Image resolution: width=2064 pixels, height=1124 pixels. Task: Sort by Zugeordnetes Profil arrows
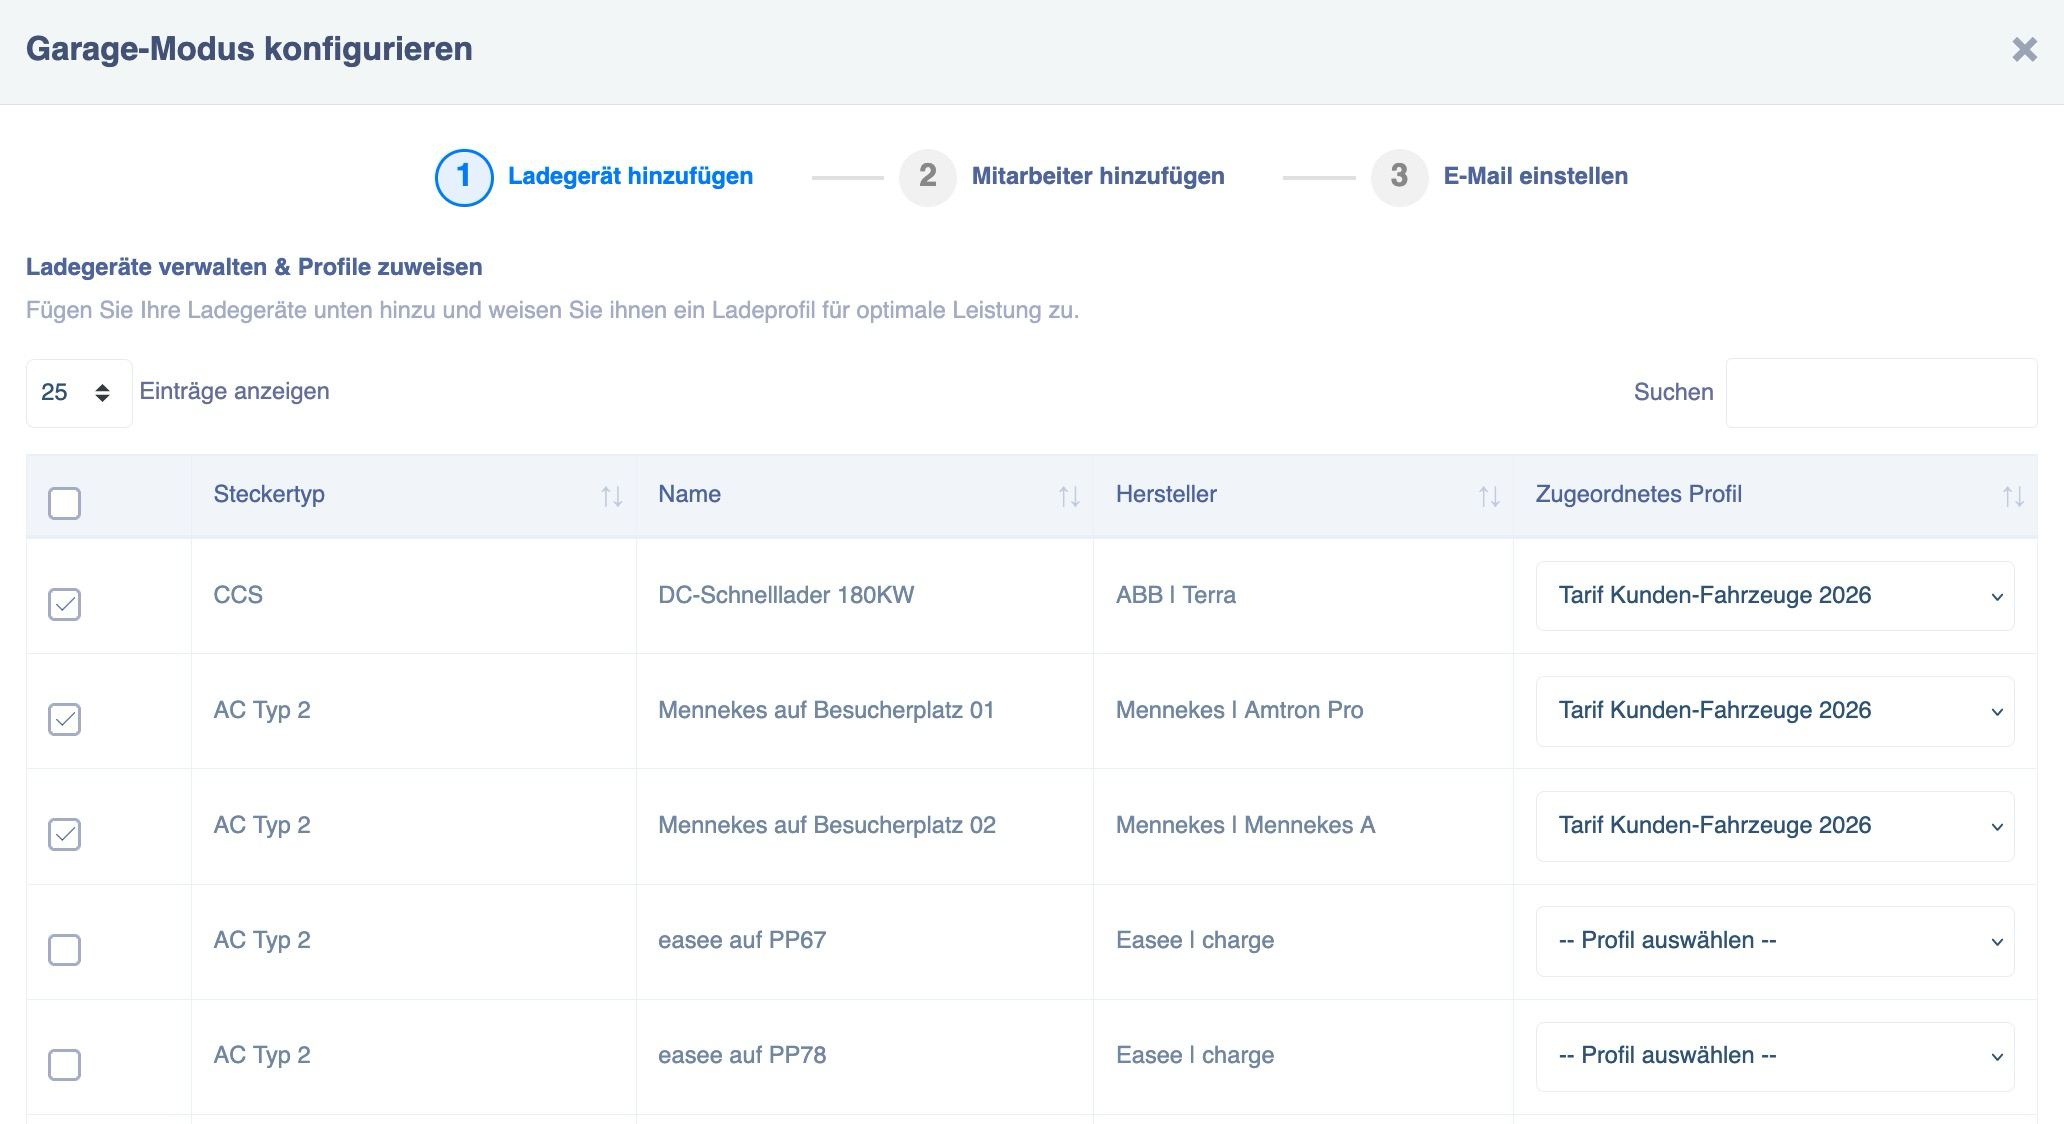(2012, 495)
